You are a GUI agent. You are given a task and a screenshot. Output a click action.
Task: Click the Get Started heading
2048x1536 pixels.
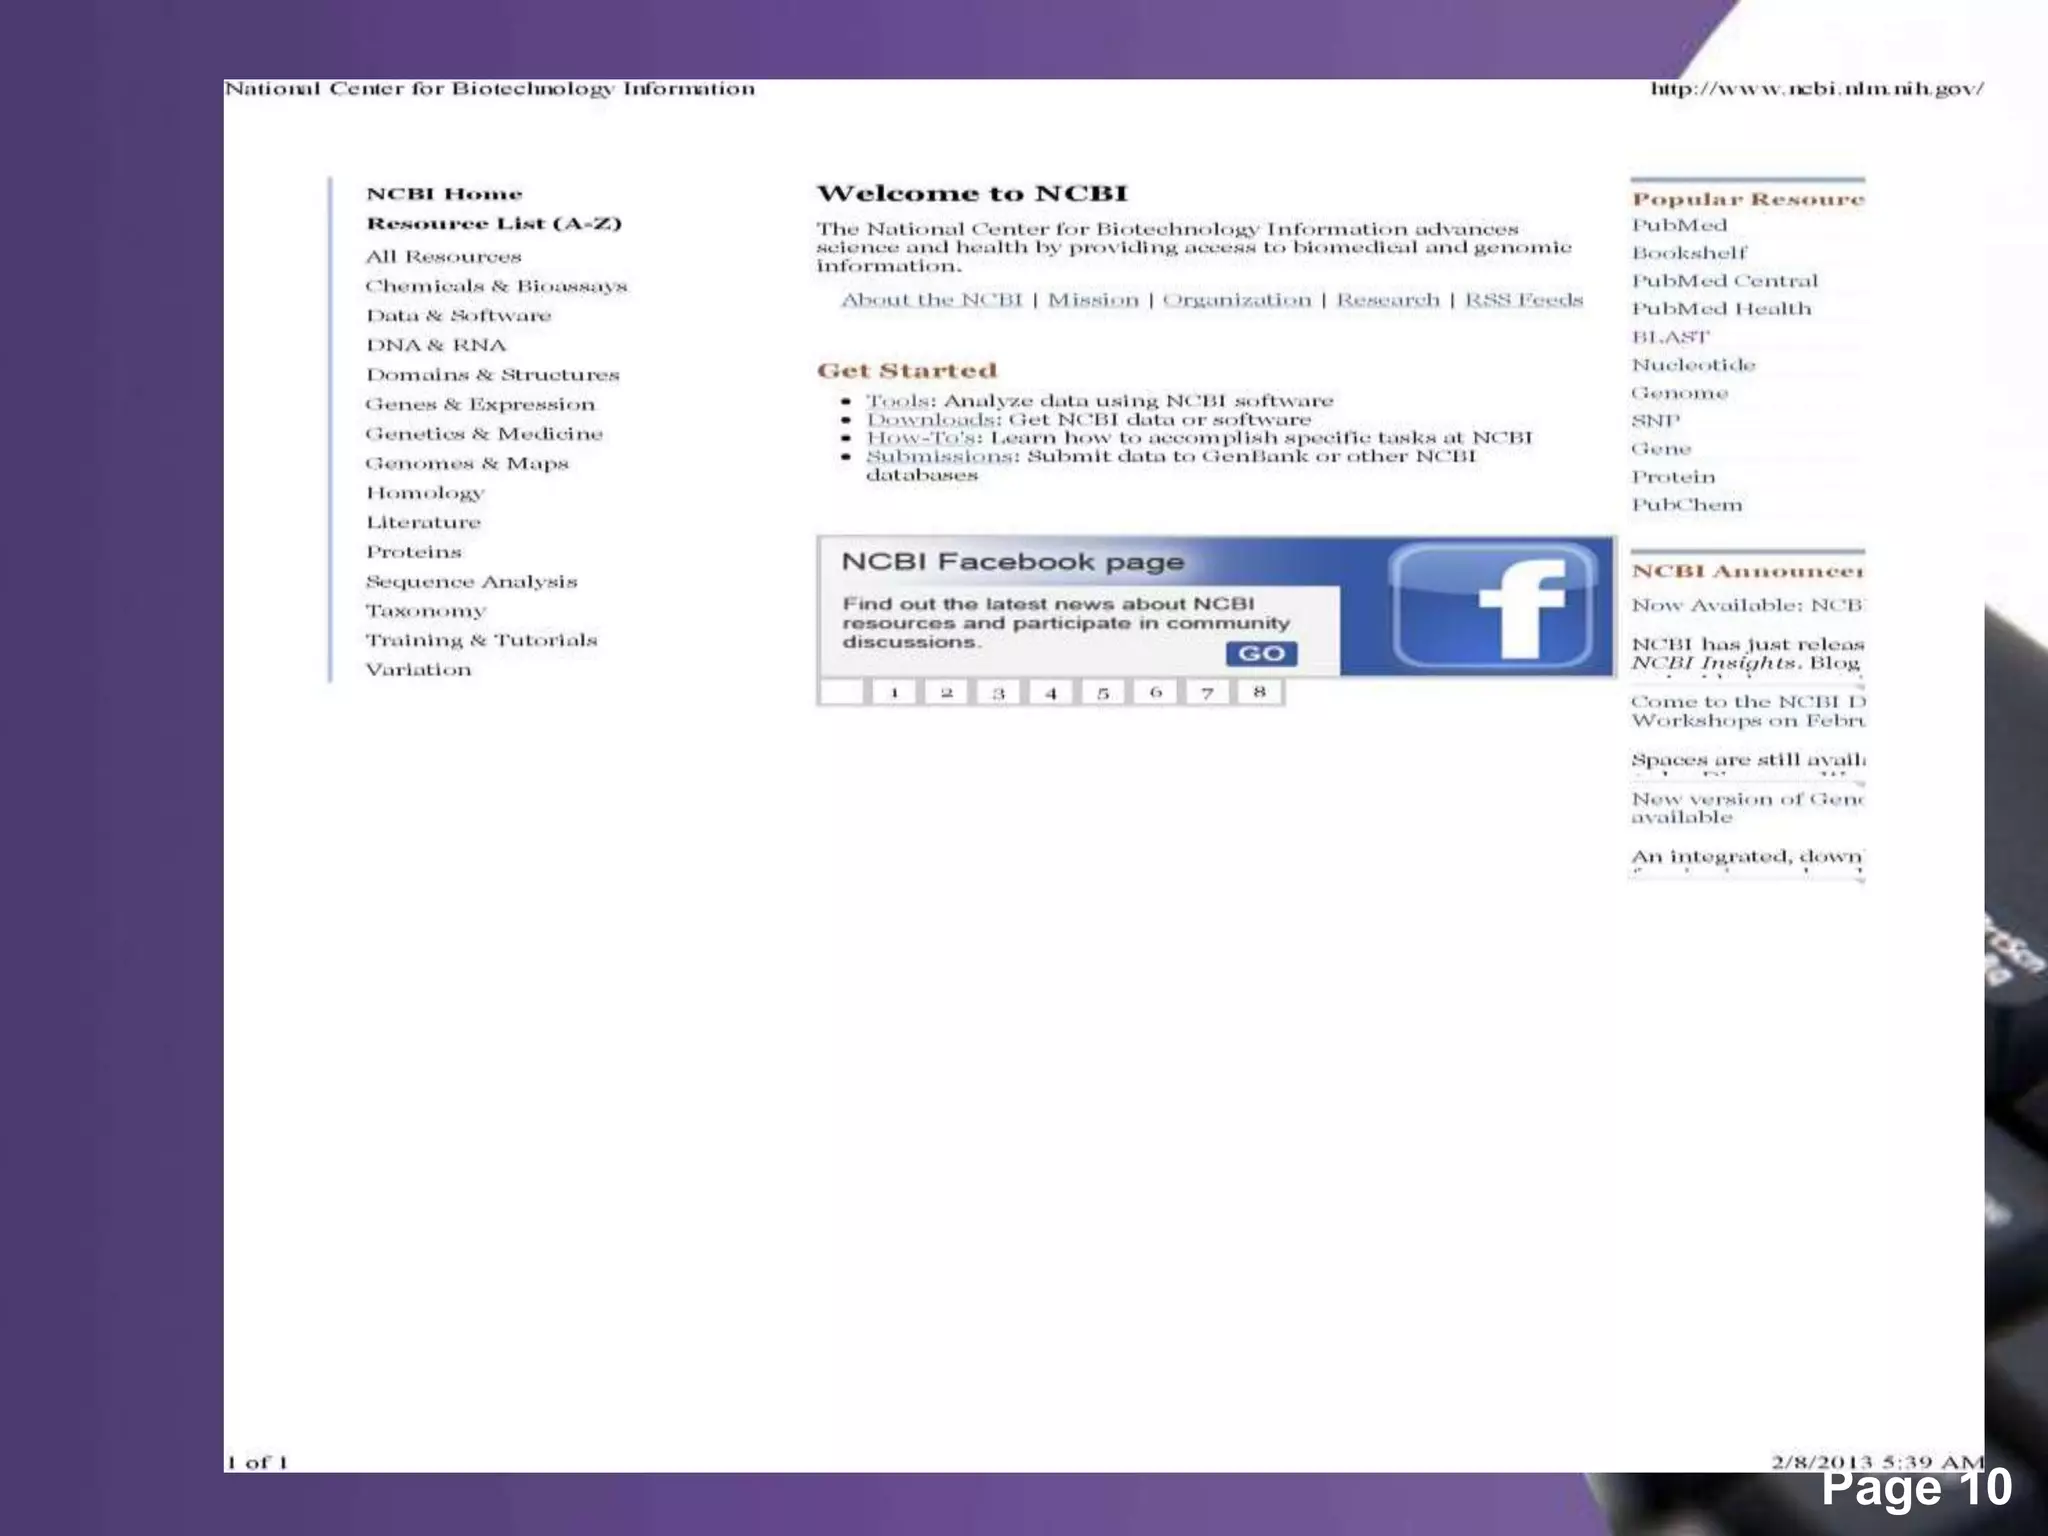[x=907, y=371]
